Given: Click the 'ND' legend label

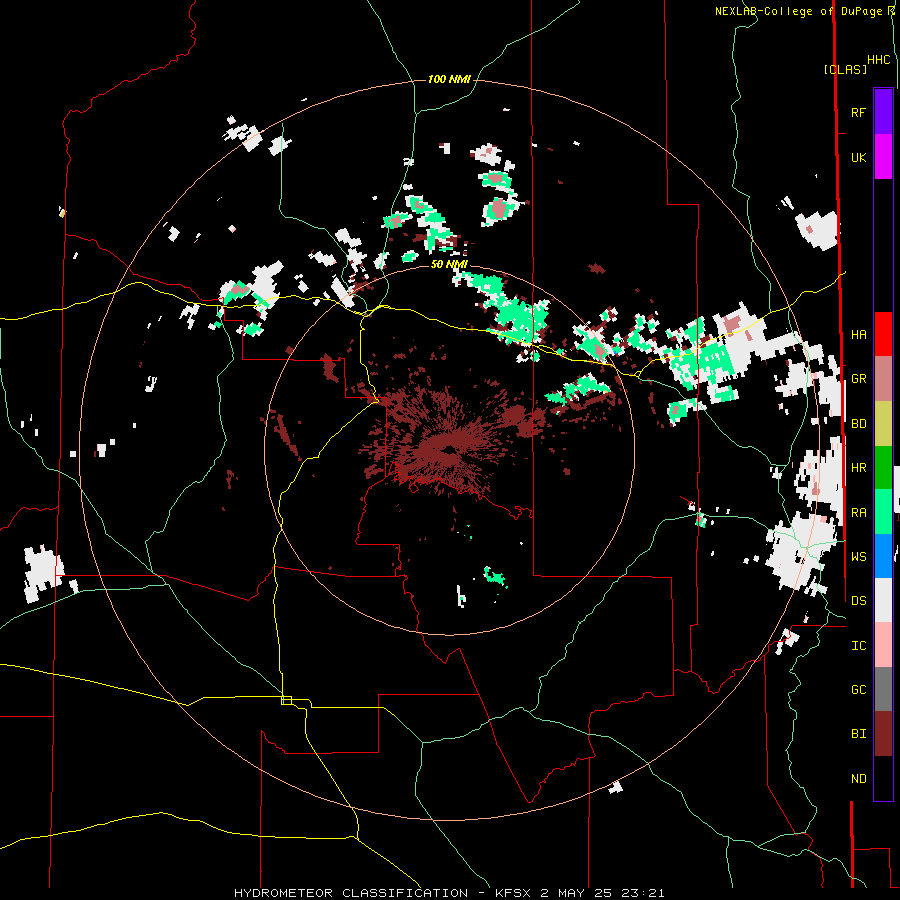Looking at the screenshot, I should (858, 778).
